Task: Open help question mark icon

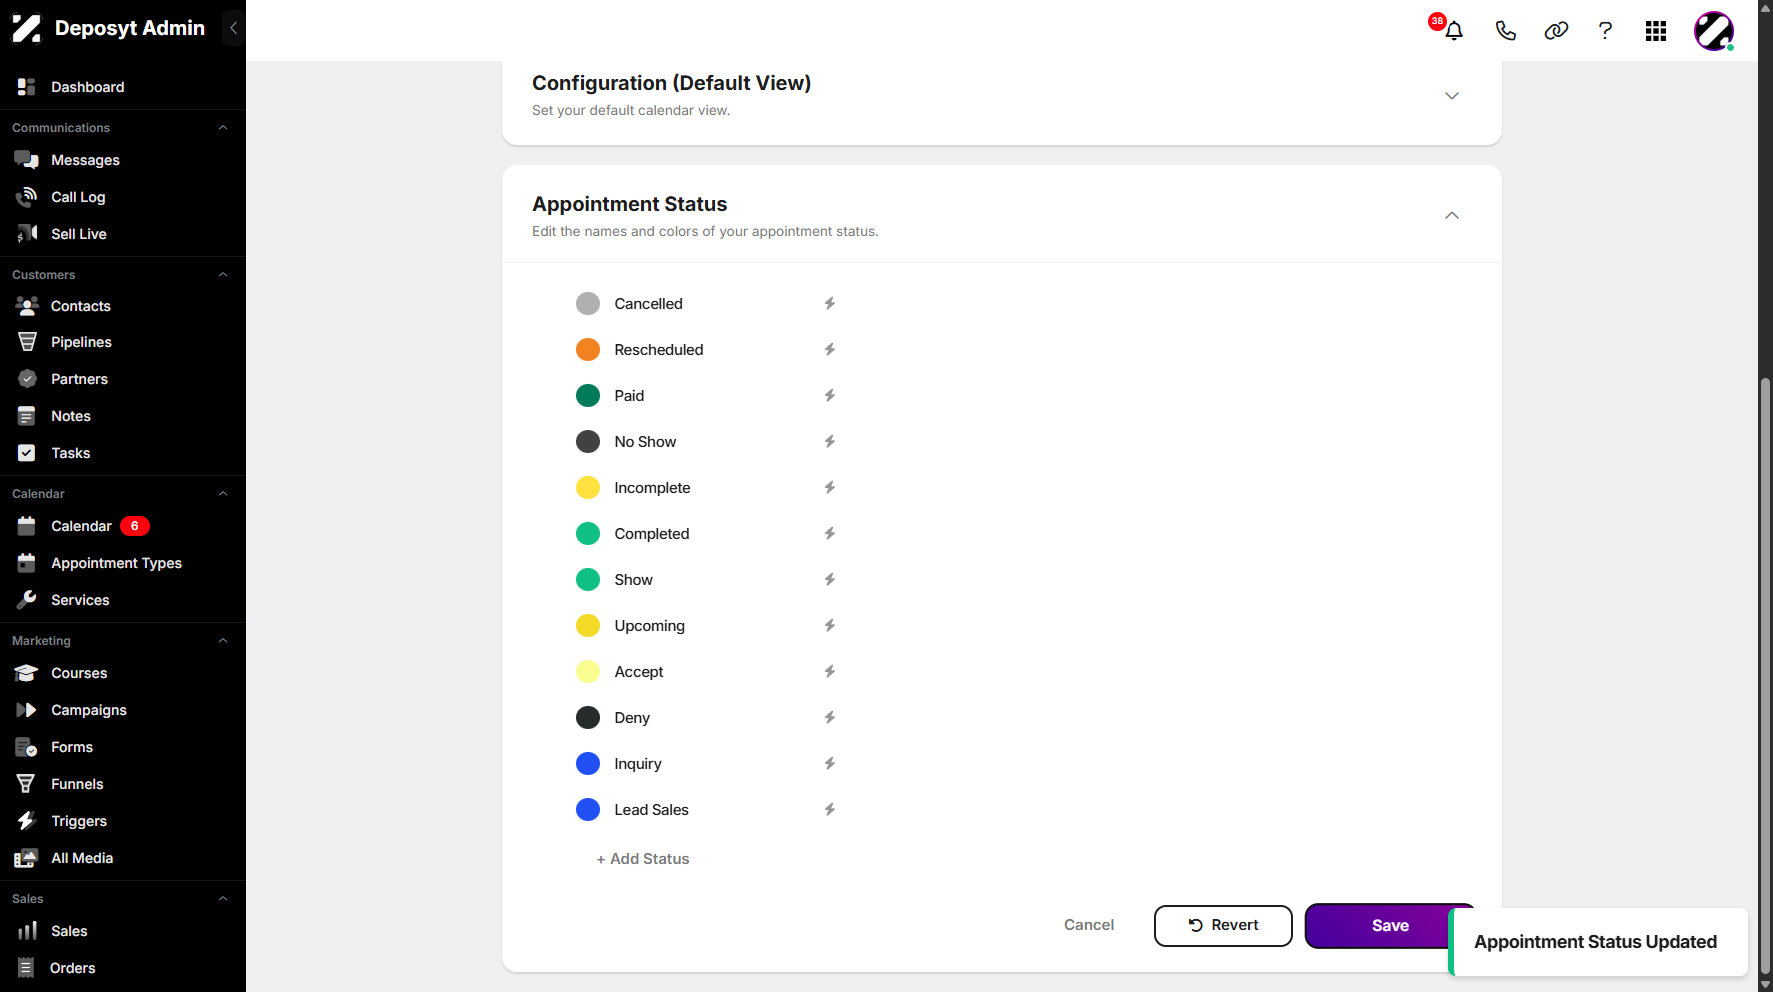Action: 1605,31
